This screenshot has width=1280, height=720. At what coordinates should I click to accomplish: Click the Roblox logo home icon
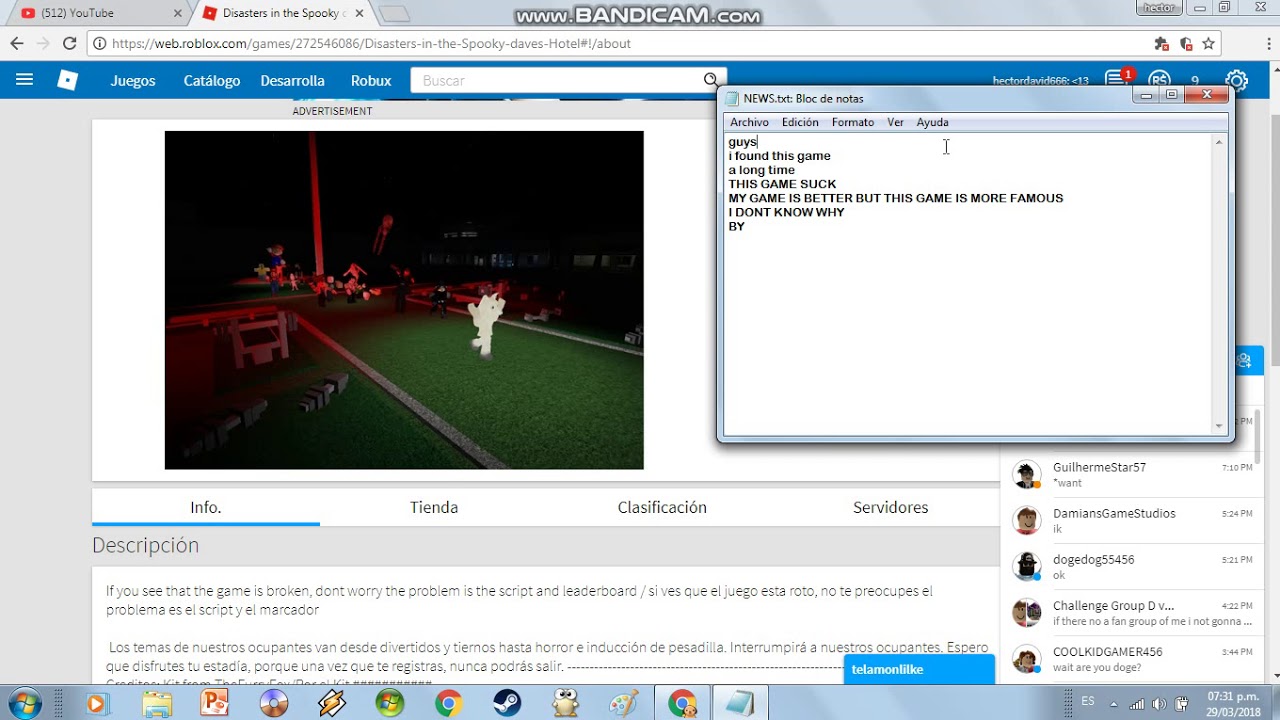67,80
